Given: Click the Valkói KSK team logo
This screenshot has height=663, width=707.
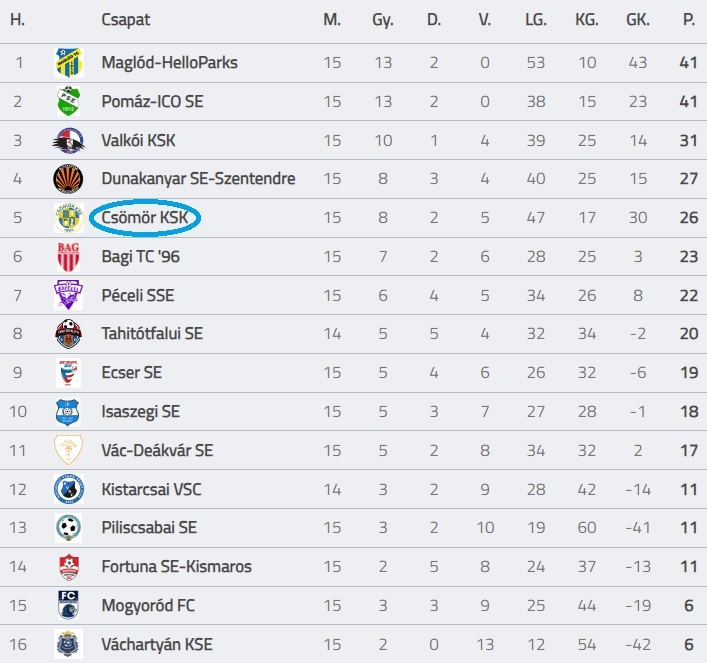Looking at the screenshot, I should click(x=68, y=141).
